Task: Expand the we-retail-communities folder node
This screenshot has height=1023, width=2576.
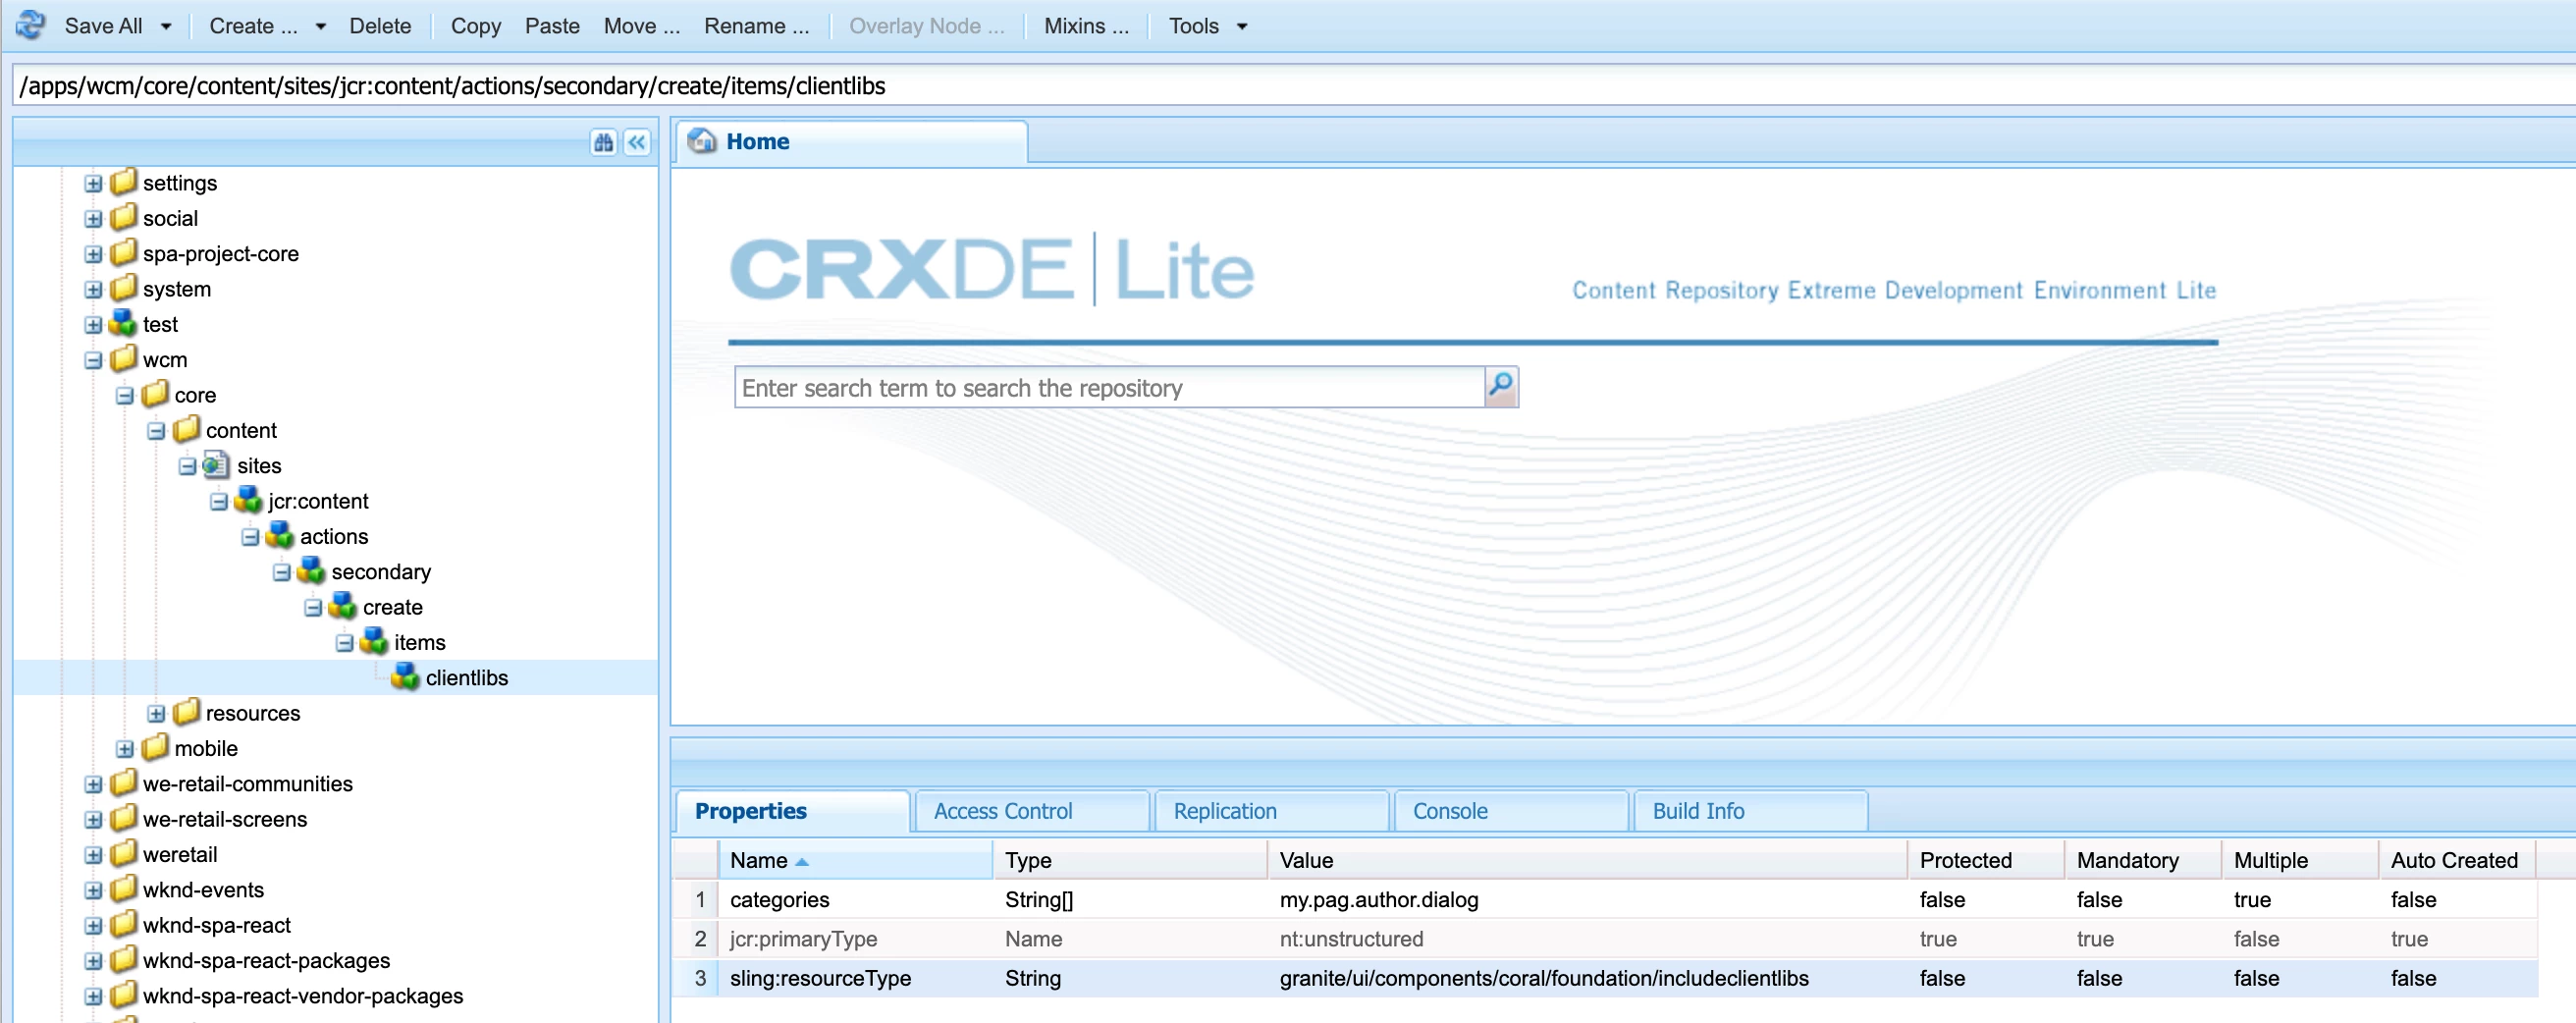Action: pos(93,784)
